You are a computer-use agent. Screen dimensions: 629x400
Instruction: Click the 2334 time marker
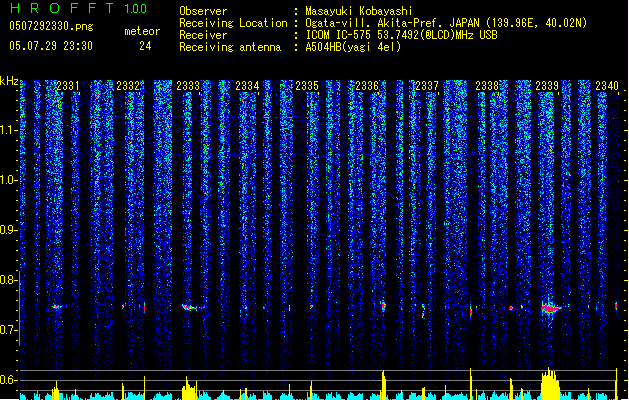pos(248,86)
